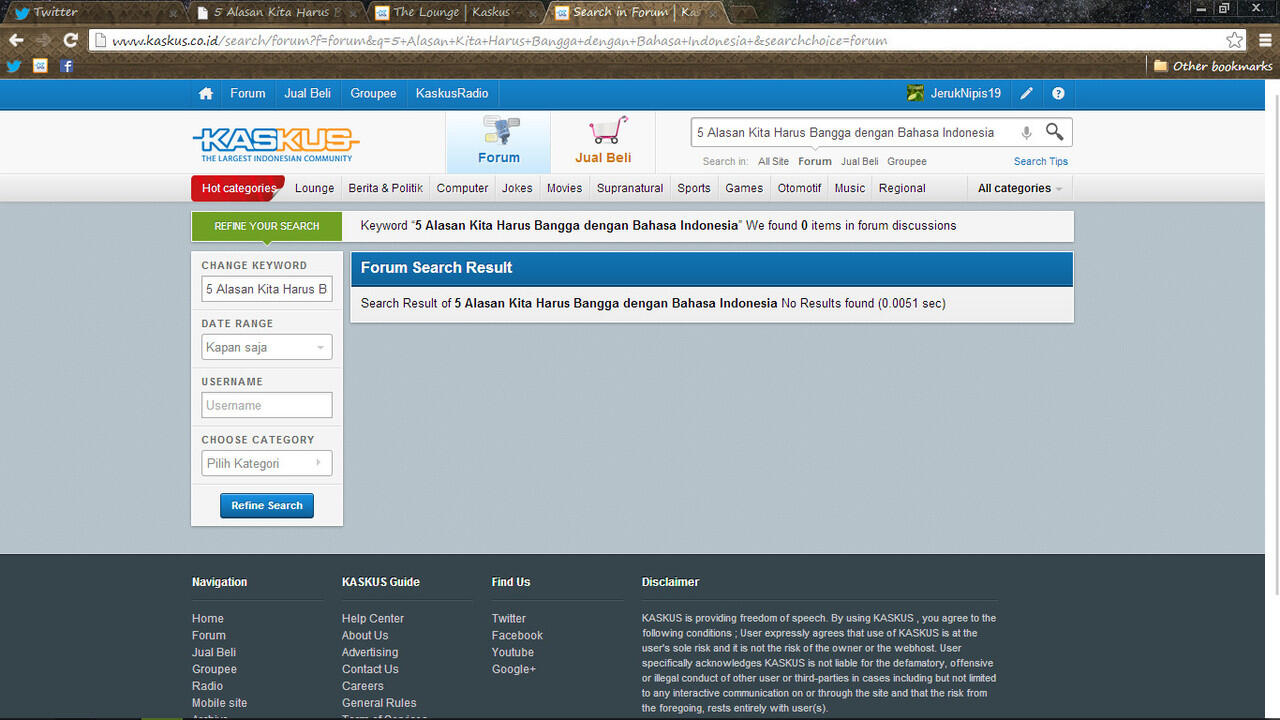Open the Facebook bookmark icon in bookmarks bar
The height and width of the screenshot is (720, 1280).
pos(66,66)
